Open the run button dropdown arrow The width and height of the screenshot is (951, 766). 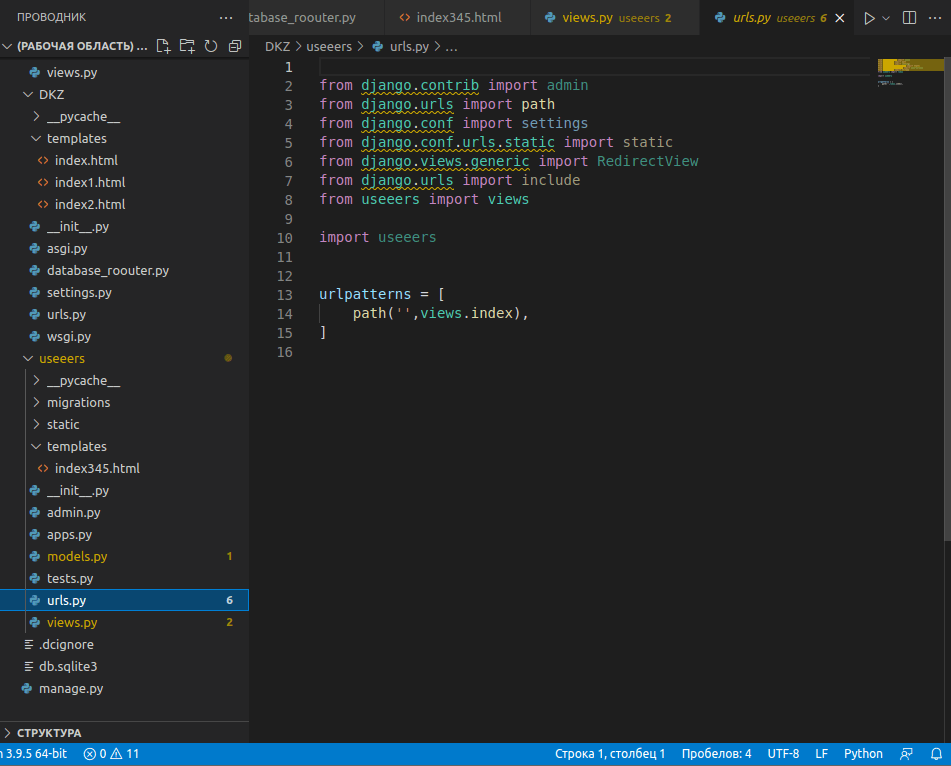pyautogui.click(x=886, y=18)
